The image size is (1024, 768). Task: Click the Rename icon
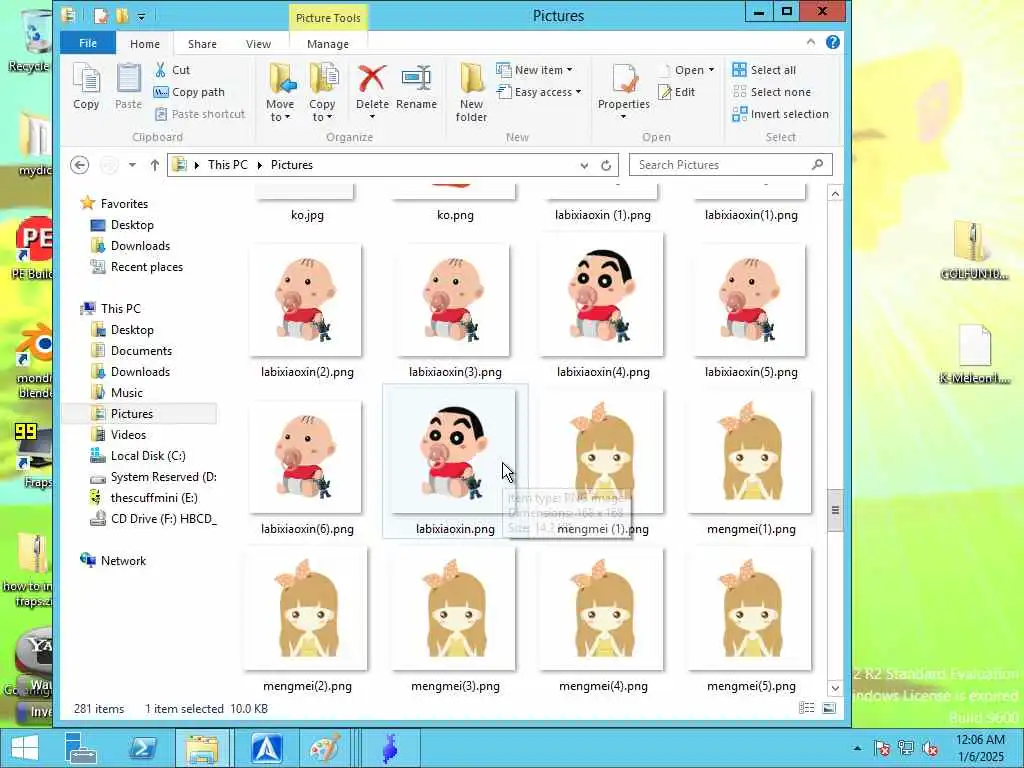416,80
